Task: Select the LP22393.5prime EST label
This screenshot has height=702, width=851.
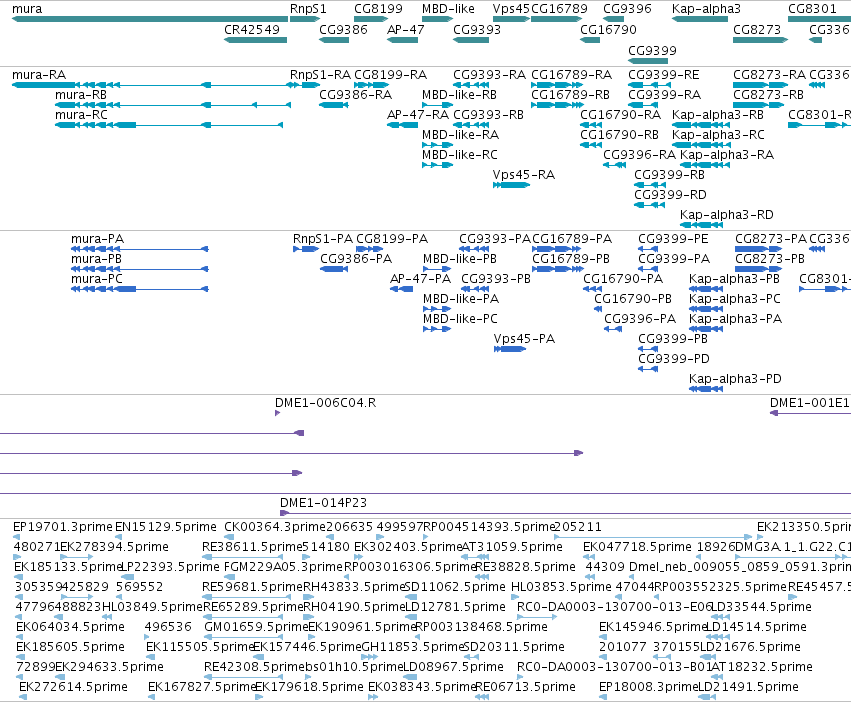Action: click(170, 567)
